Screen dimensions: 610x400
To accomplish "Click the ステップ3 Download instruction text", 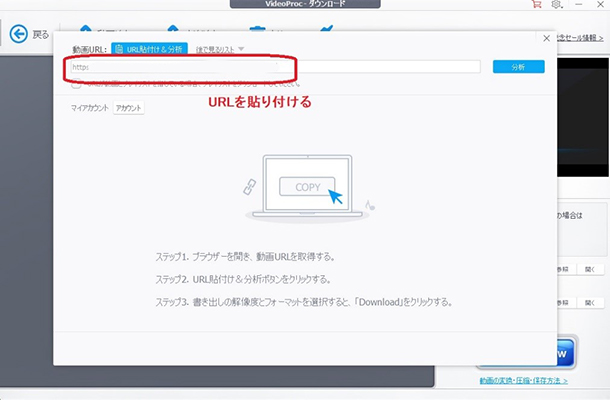I will [x=304, y=302].
